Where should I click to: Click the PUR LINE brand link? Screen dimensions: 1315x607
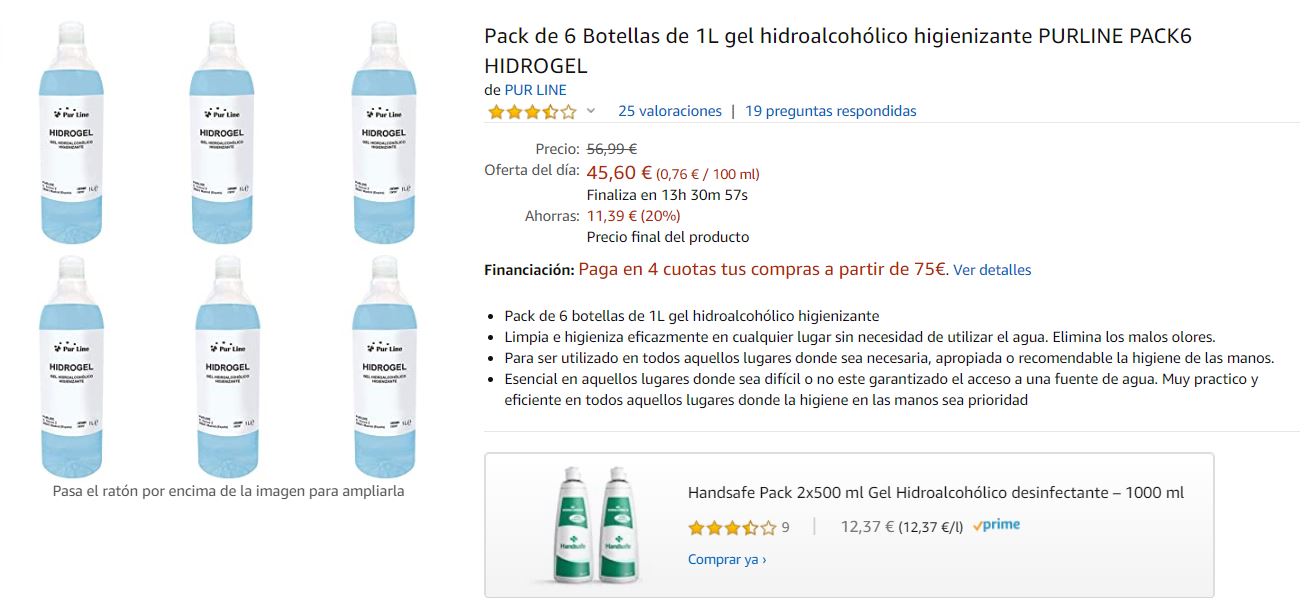(x=535, y=90)
